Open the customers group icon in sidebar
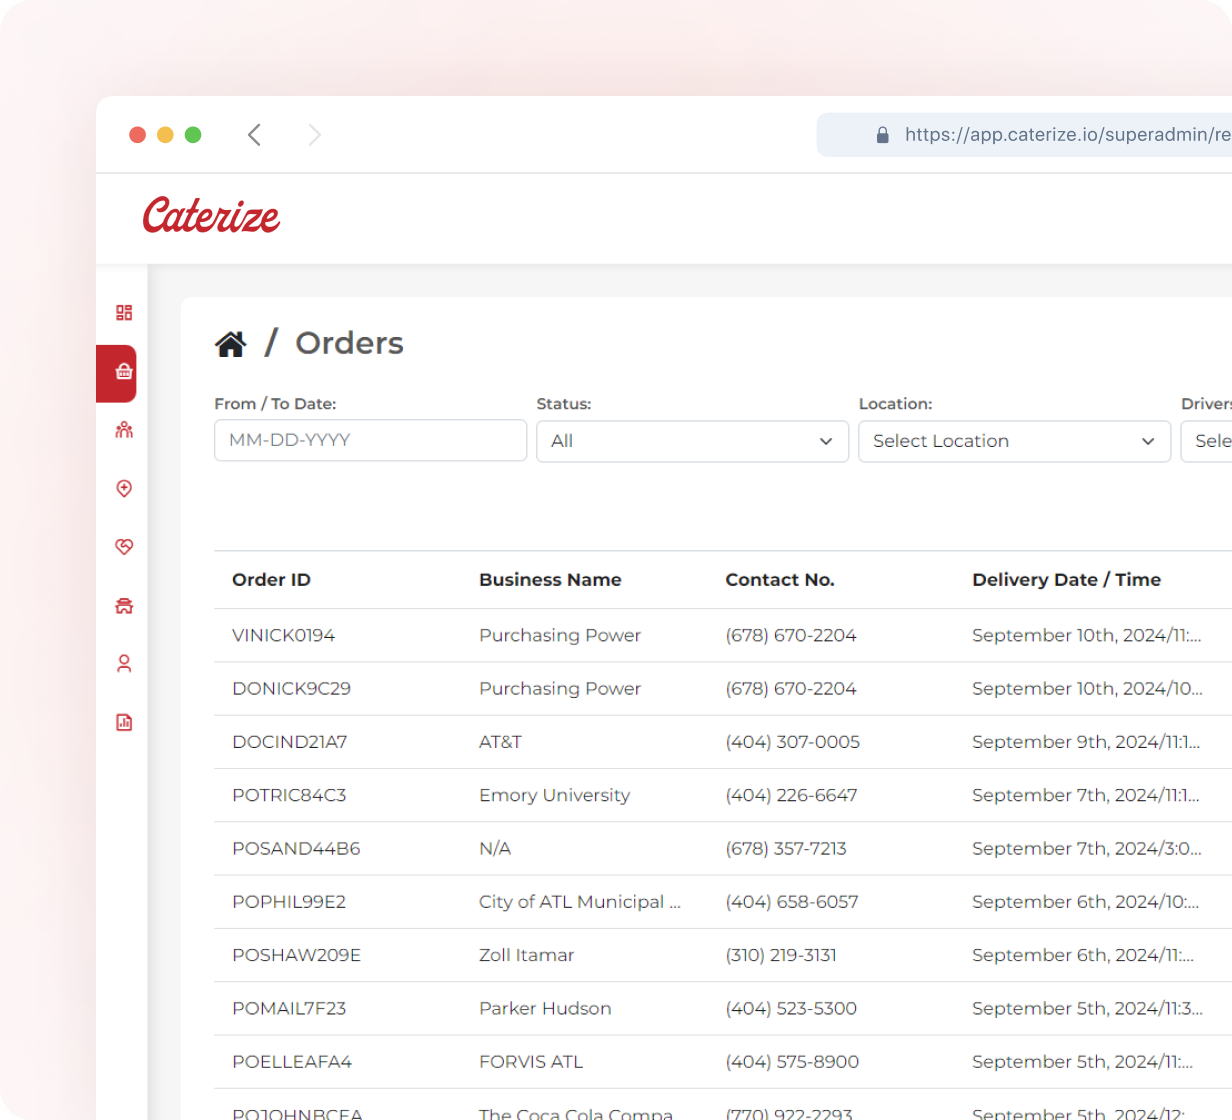This screenshot has height=1120, width=1232. pos(124,430)
